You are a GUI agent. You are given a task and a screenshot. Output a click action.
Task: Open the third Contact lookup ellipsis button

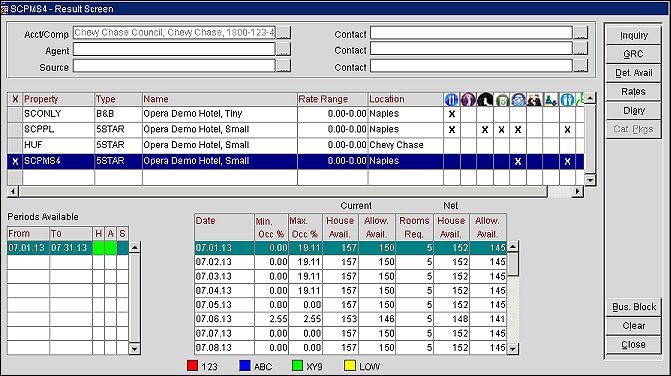581,66
